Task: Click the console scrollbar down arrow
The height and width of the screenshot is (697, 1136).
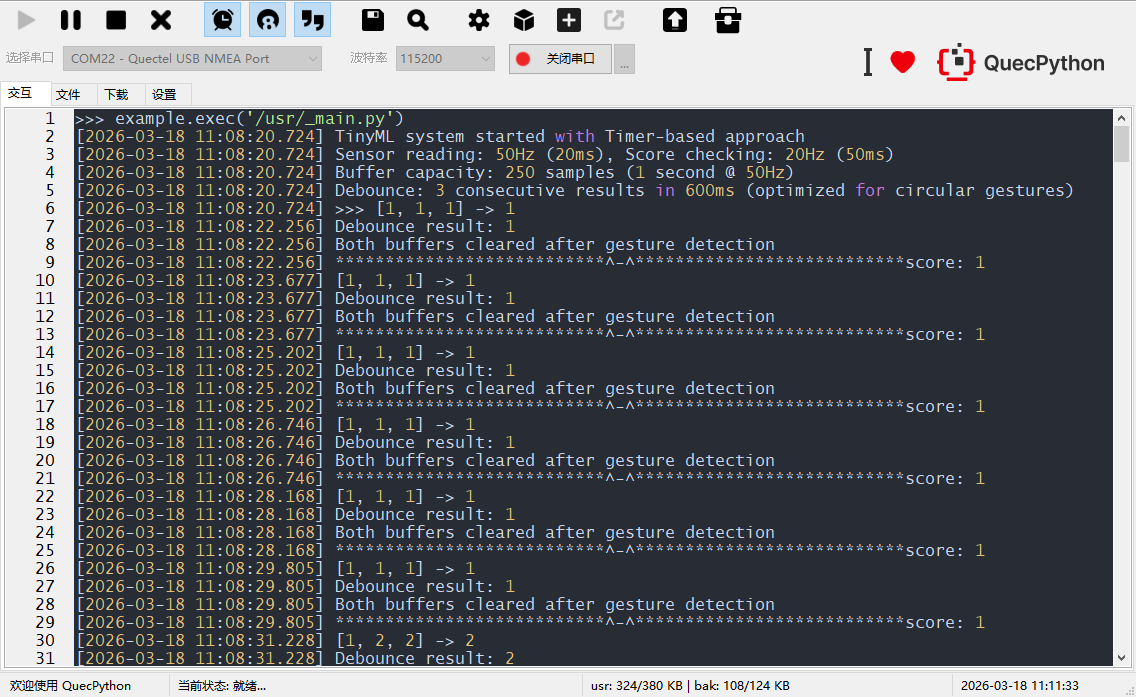Action: coord(1121,657)
